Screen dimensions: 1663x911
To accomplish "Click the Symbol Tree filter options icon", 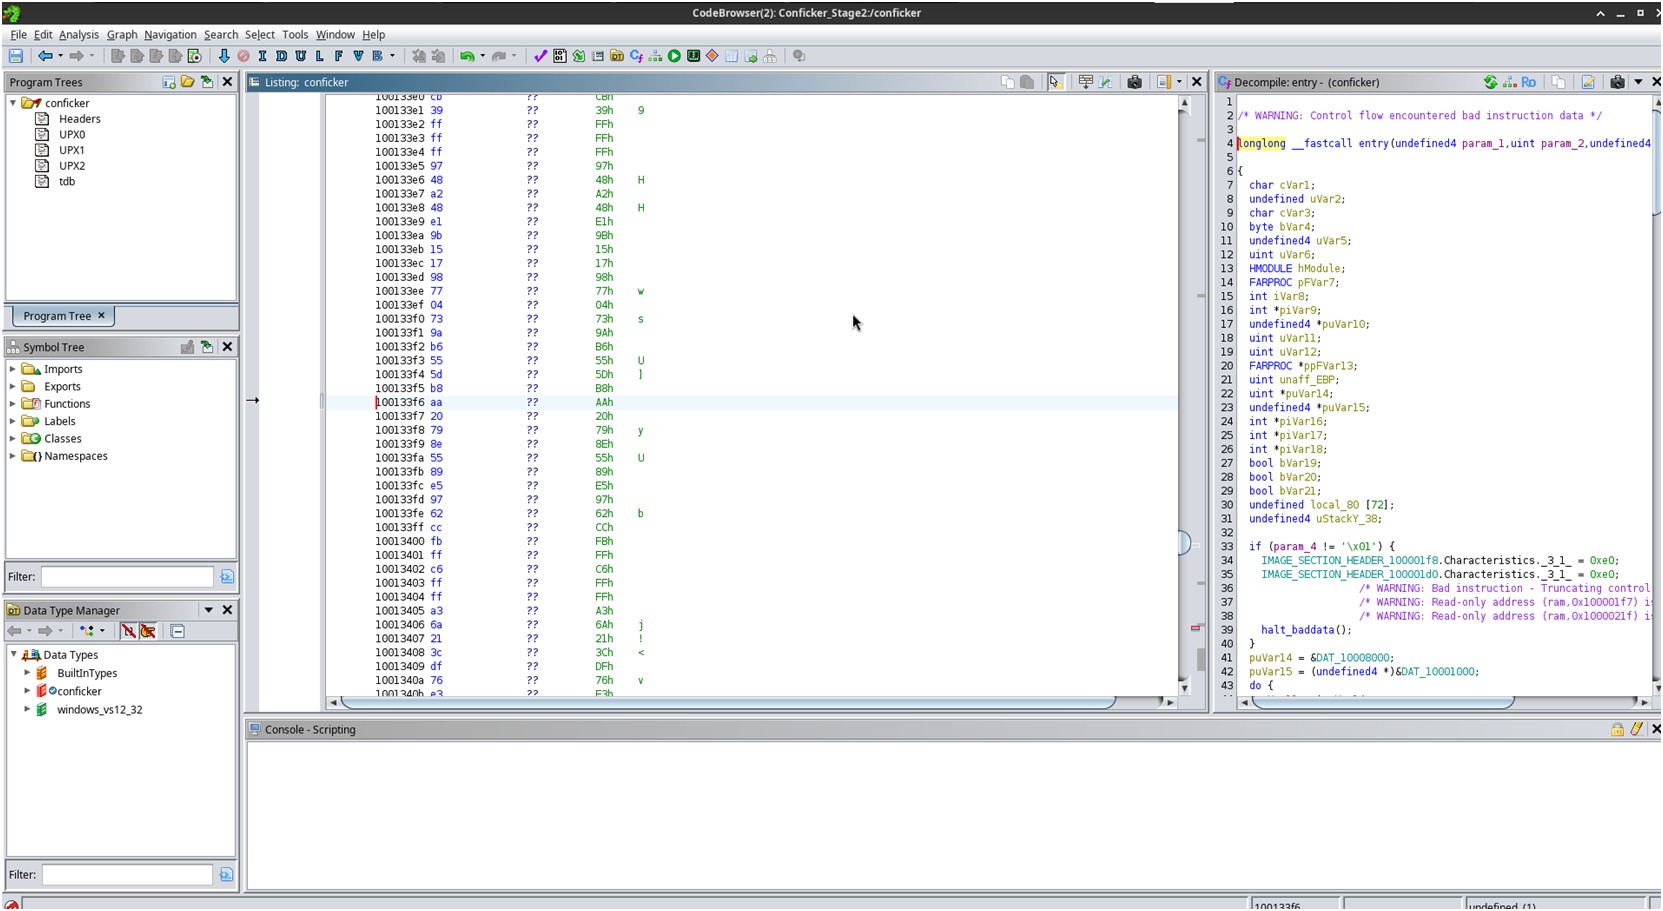I will (227, 577).
